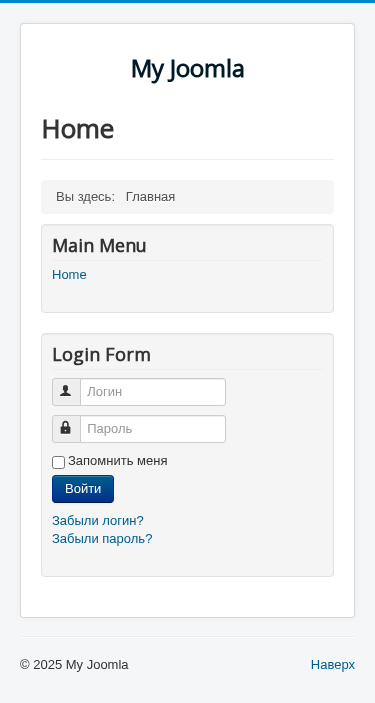Click the user icon beside Логин field
375x703 pixels.
(x=66, y=391)
